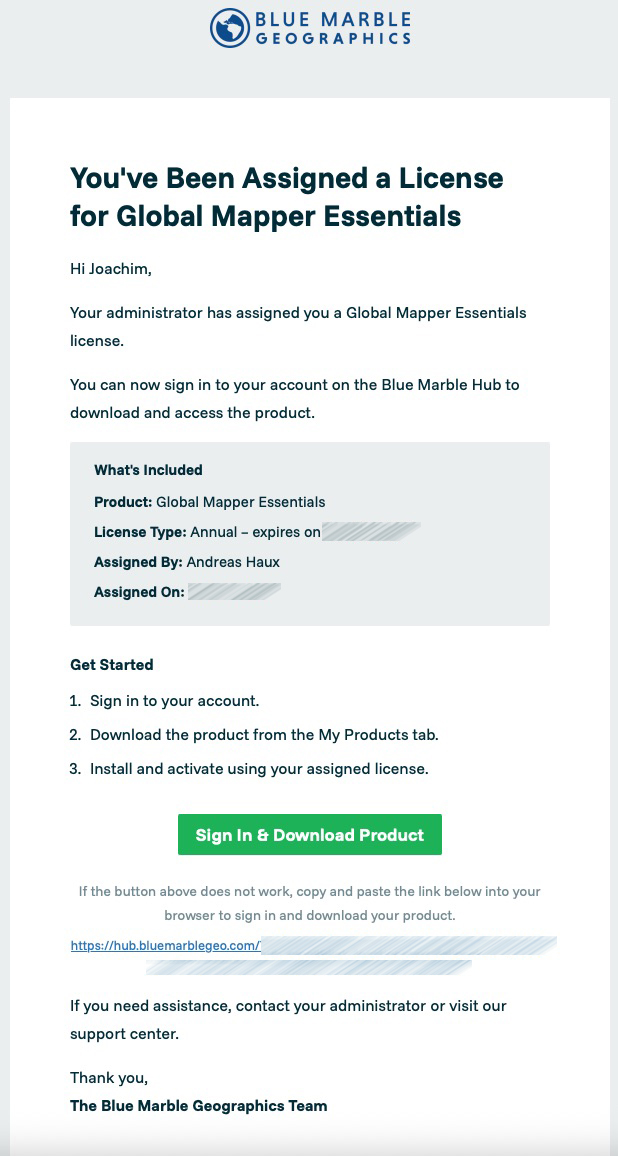The image size is (618, 1156).
Task: Click the blurred second line of the URL
Action: coord(308,967)
